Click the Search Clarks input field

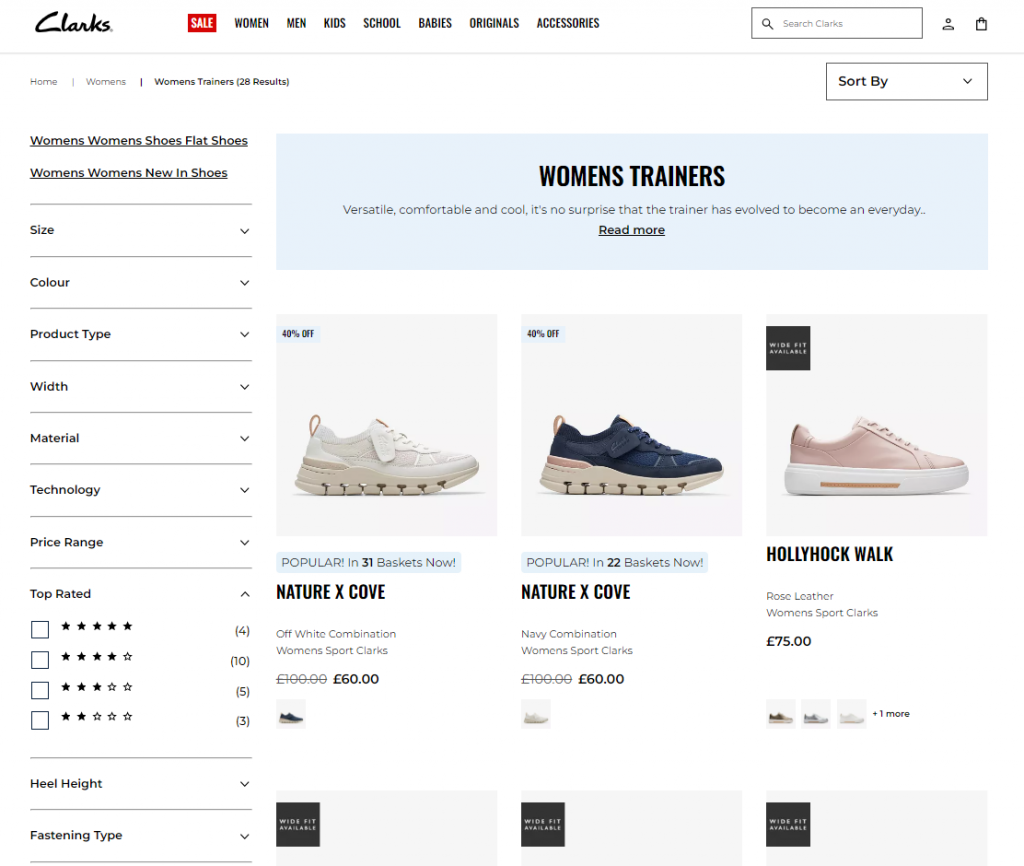pos(845,24)
